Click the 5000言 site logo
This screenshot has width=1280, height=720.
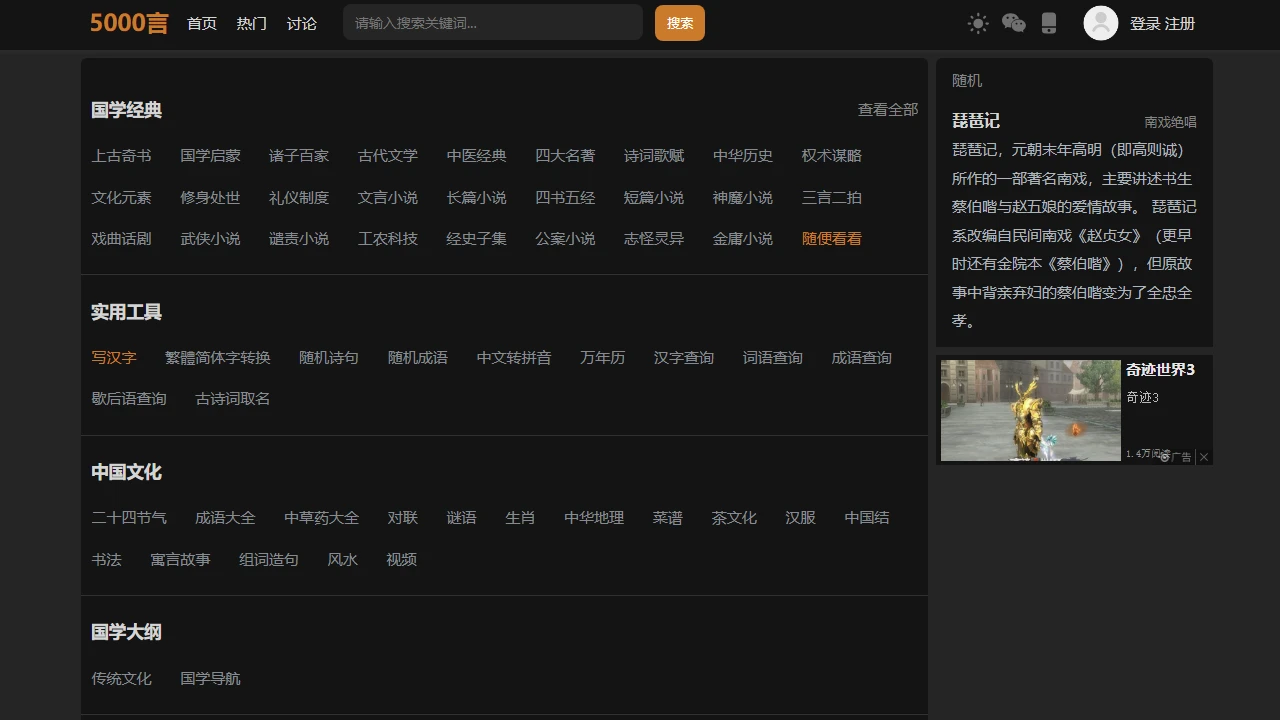pos(128,23)
